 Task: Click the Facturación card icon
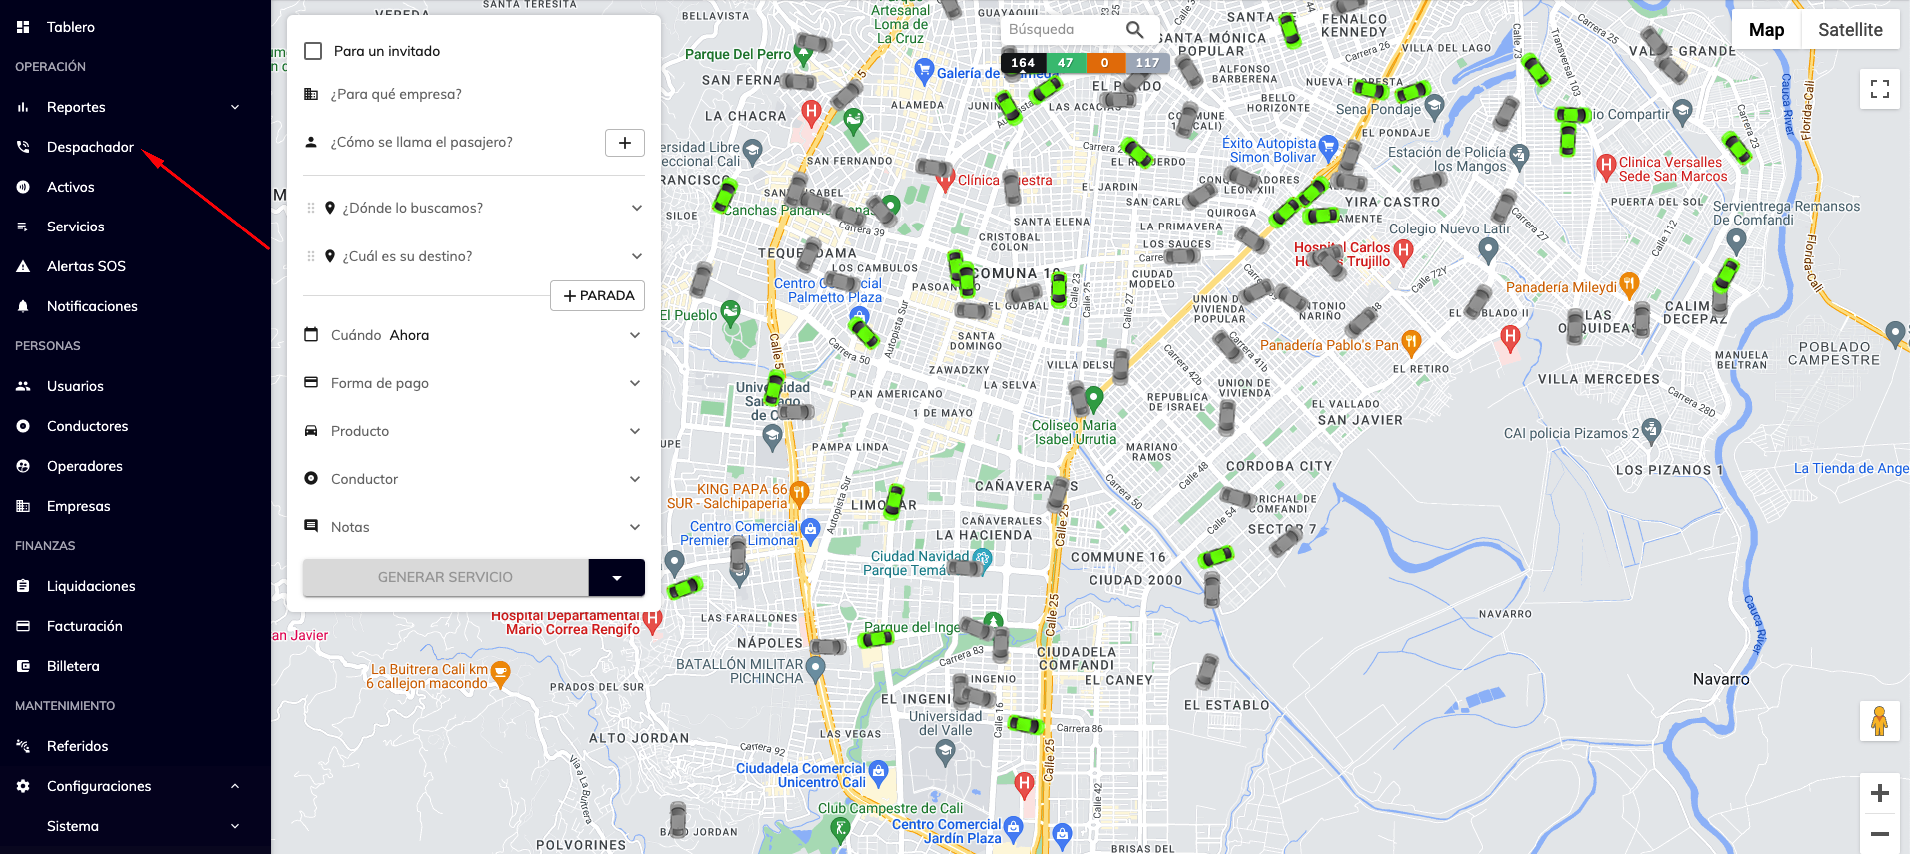[23, 626]
